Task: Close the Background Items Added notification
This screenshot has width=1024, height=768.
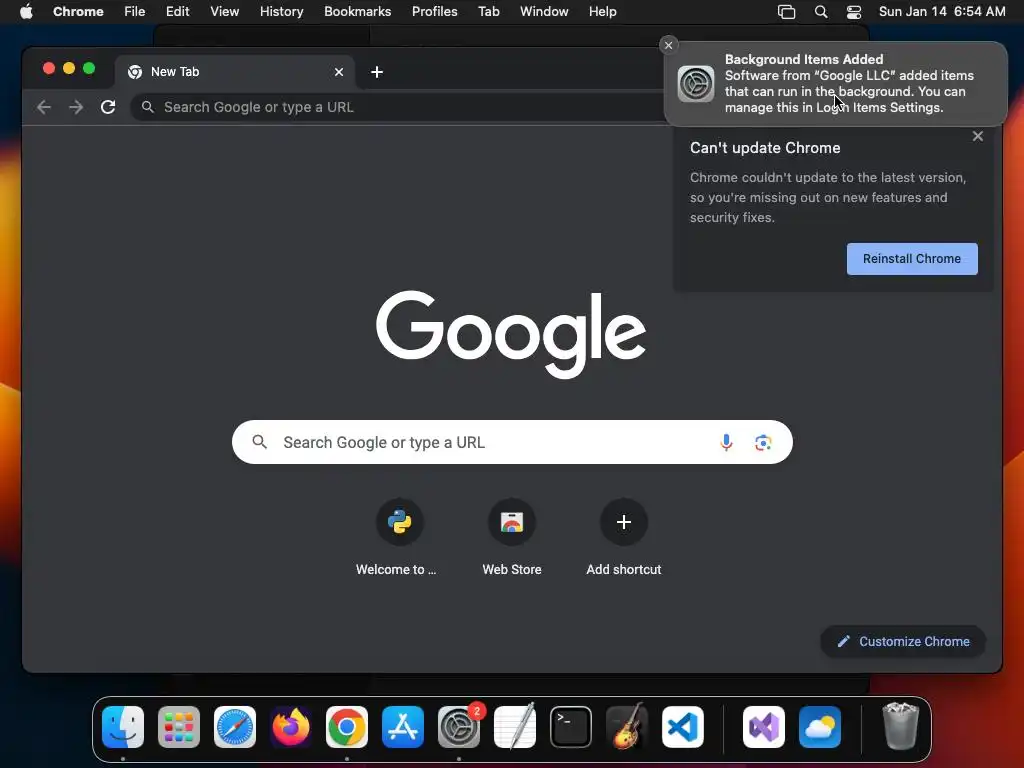Action: pyautogui.click(x=668, y=45)
